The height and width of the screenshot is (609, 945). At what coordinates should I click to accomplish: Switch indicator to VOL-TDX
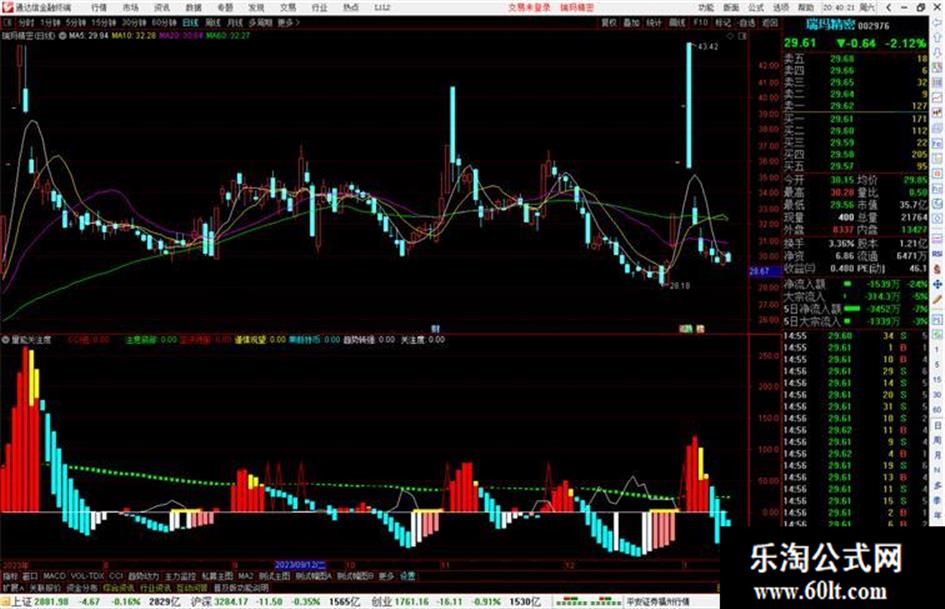coord(87,576)
